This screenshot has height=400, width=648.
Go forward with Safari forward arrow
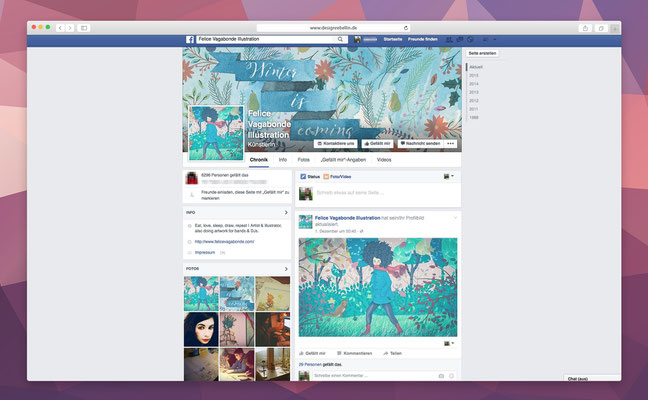coord(70,28)
